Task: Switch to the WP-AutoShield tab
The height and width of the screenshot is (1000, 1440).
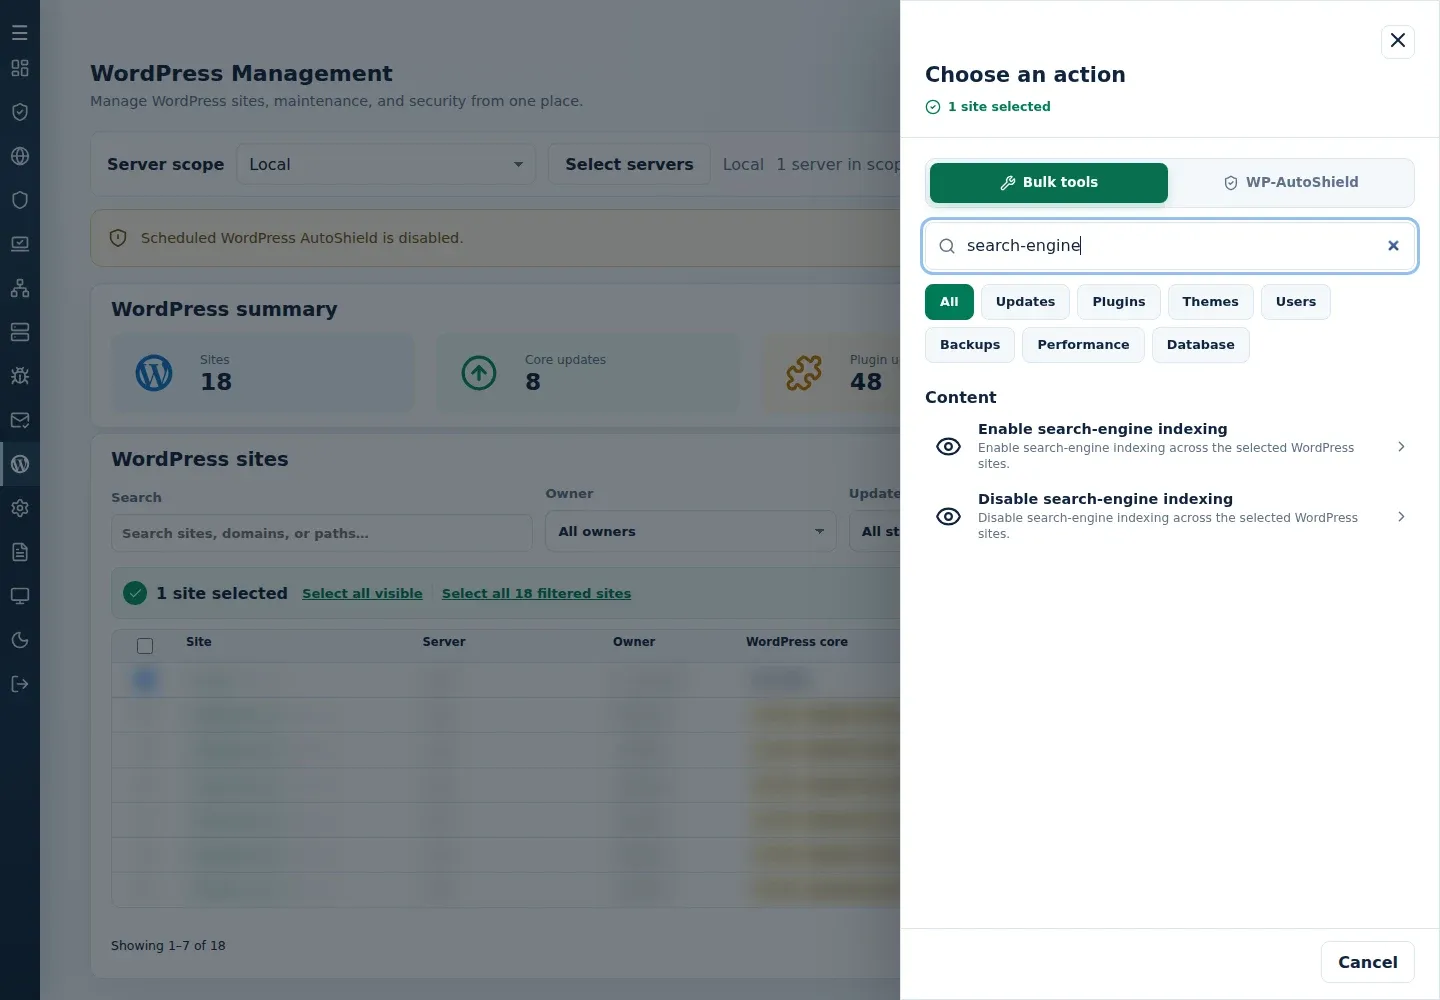Action: [x=1291, y=183]
